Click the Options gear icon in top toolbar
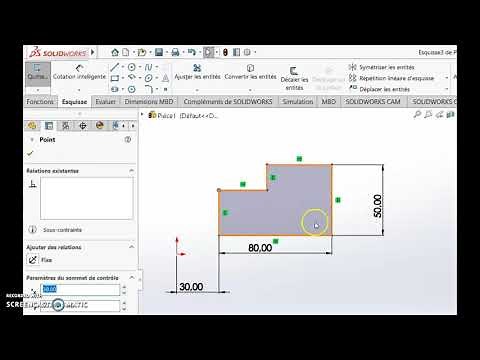Image resolution: width=480 pixels, height=360 pixels. point(247,52)
